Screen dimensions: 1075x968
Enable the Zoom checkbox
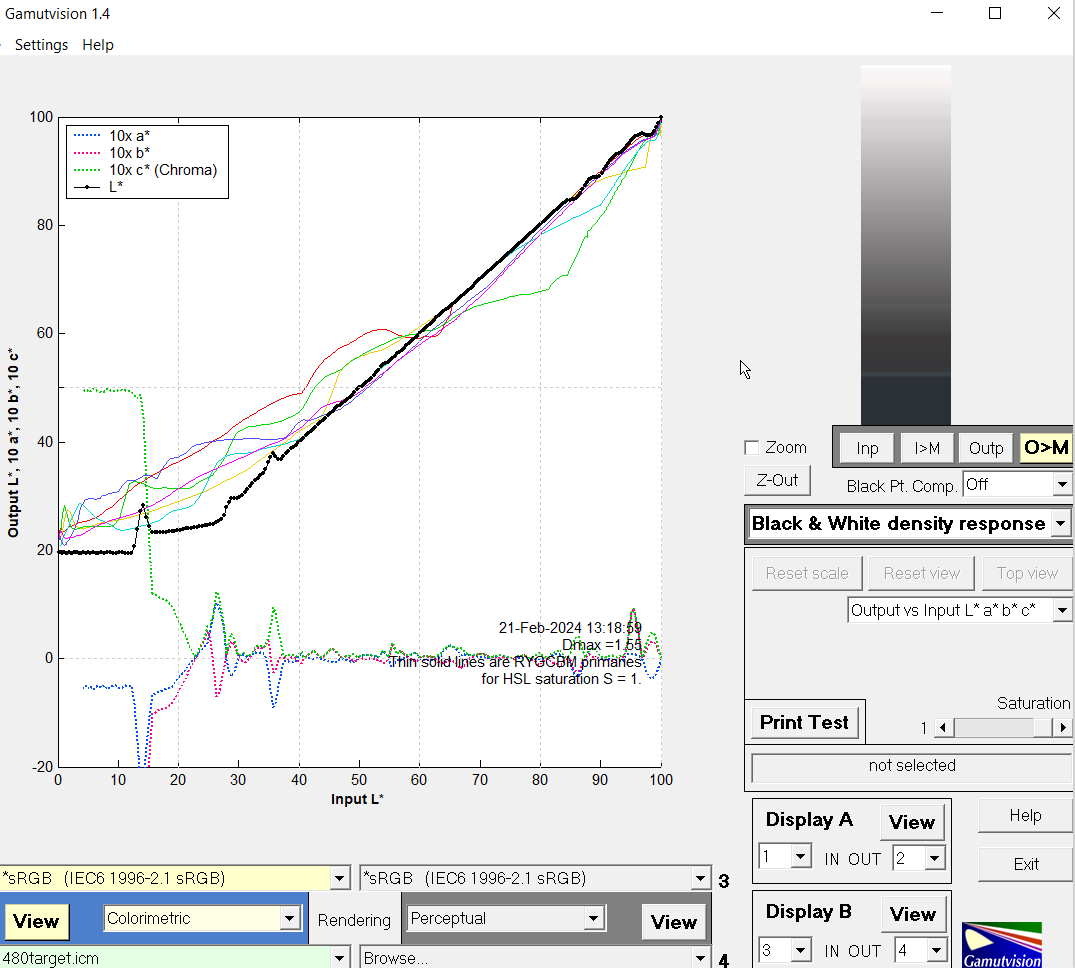click(752, 448)
